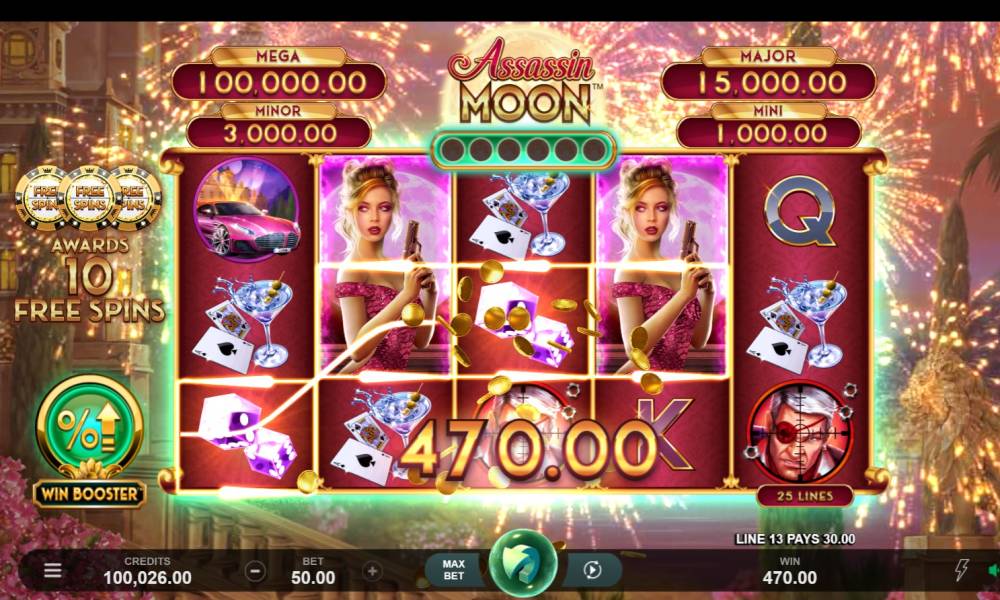Screen dimensions: 1000x600
Task: Open the hamburger menu
Action: pyautogui.click(x=53, y=570)
